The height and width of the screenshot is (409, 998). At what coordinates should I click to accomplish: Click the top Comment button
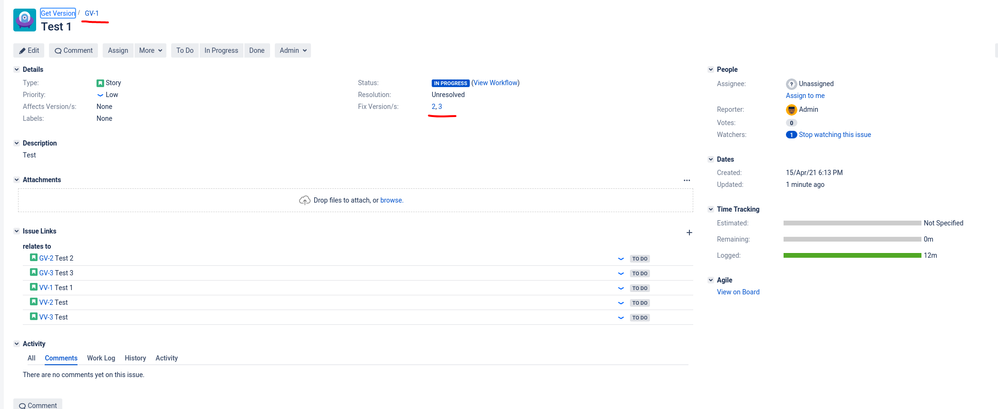point(73,50)
